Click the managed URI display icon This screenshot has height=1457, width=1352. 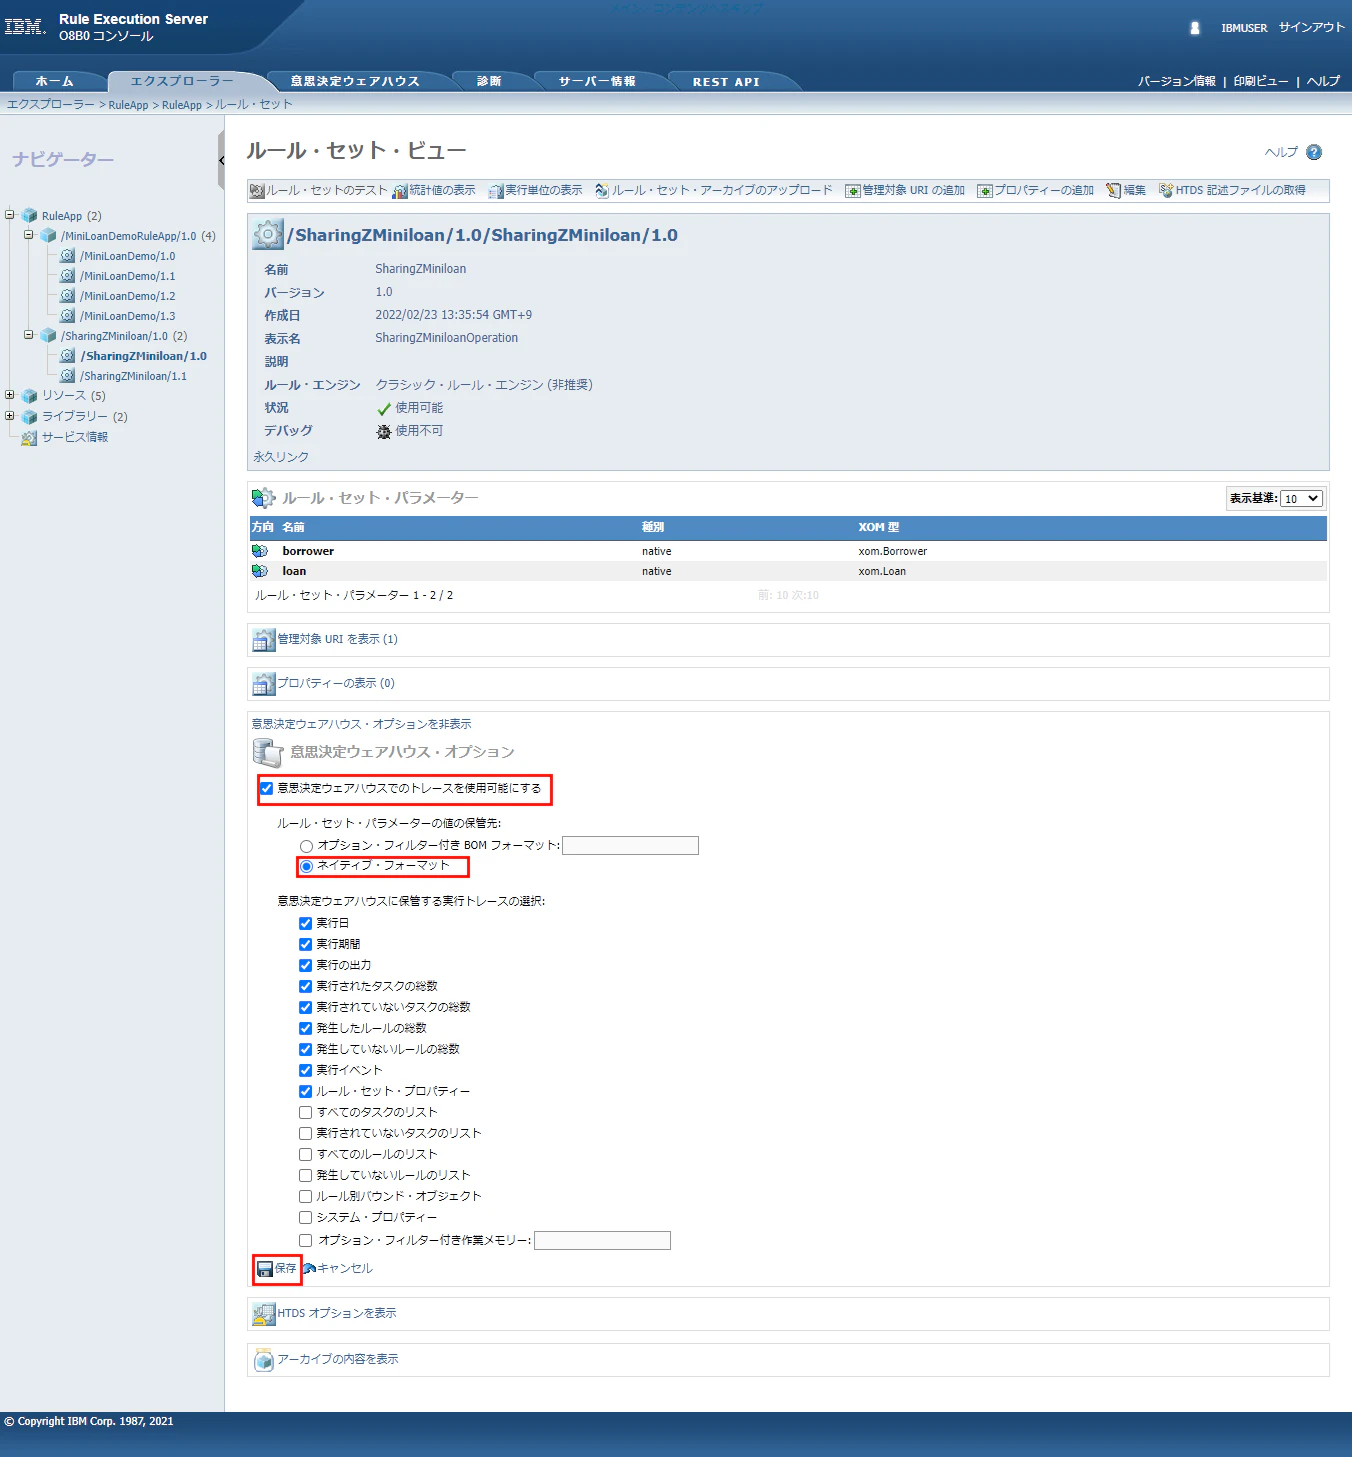(264, 640)
